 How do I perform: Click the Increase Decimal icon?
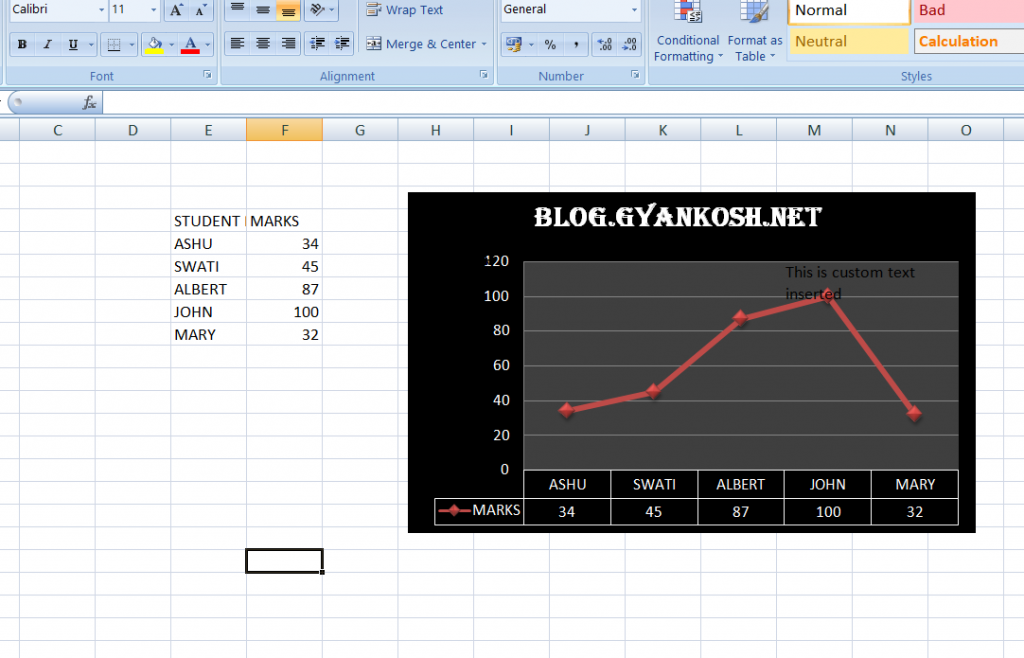(604, 44)
